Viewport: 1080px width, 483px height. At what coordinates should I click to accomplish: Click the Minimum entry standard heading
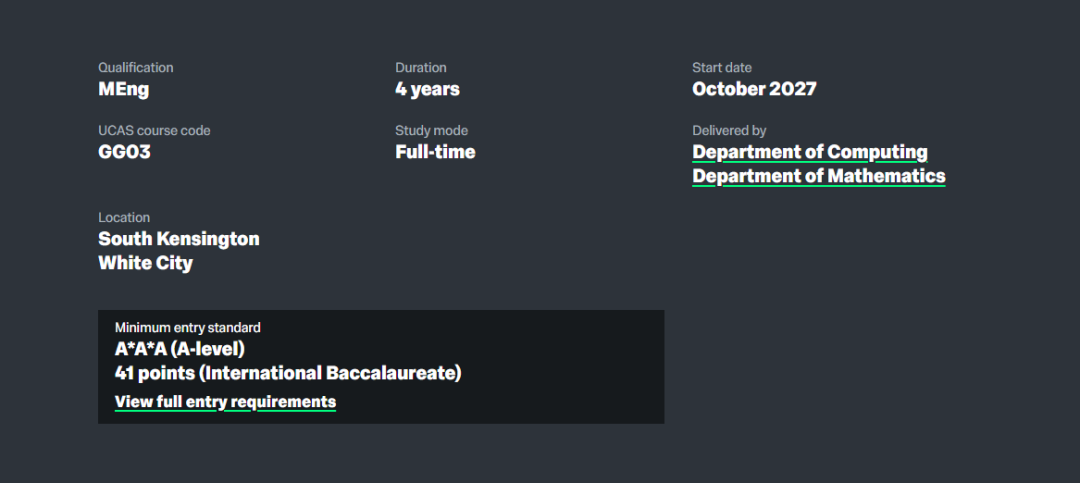click(x=188, y=328)
